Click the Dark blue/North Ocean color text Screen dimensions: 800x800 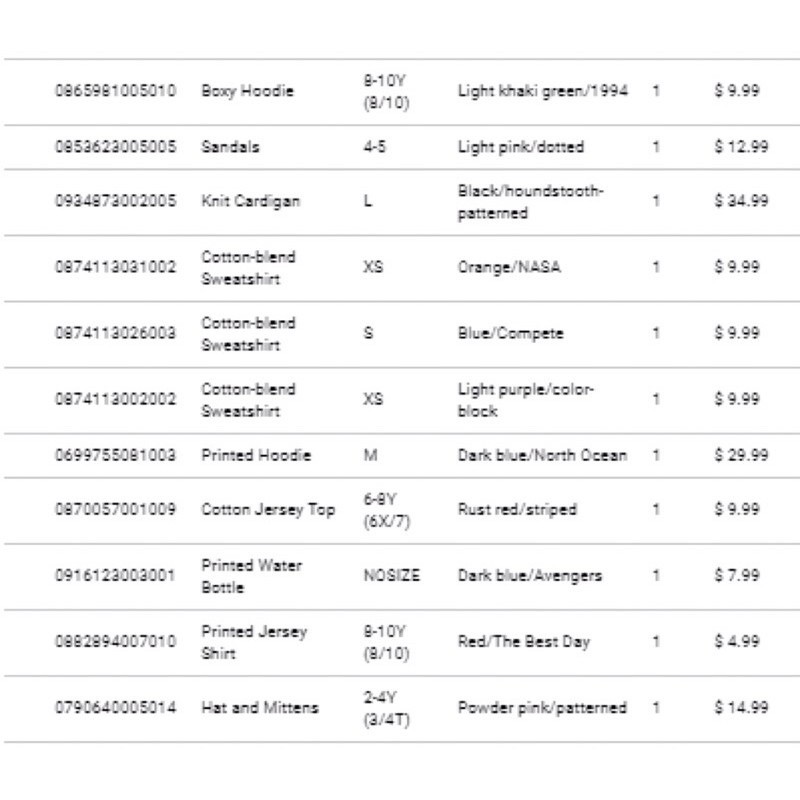[542, 455]
